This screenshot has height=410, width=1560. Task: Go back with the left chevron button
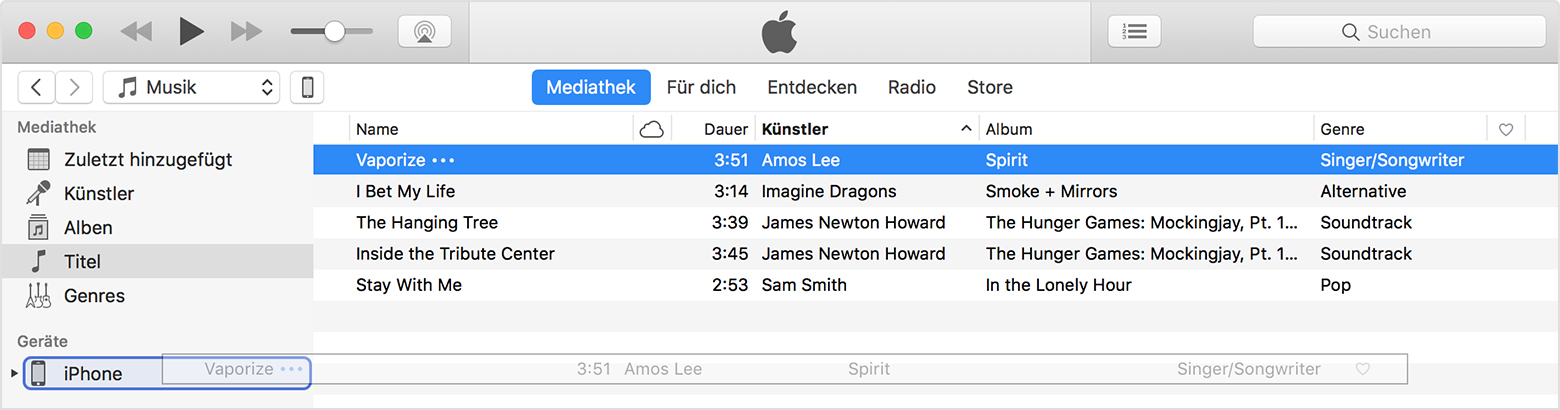click(36, 87)
